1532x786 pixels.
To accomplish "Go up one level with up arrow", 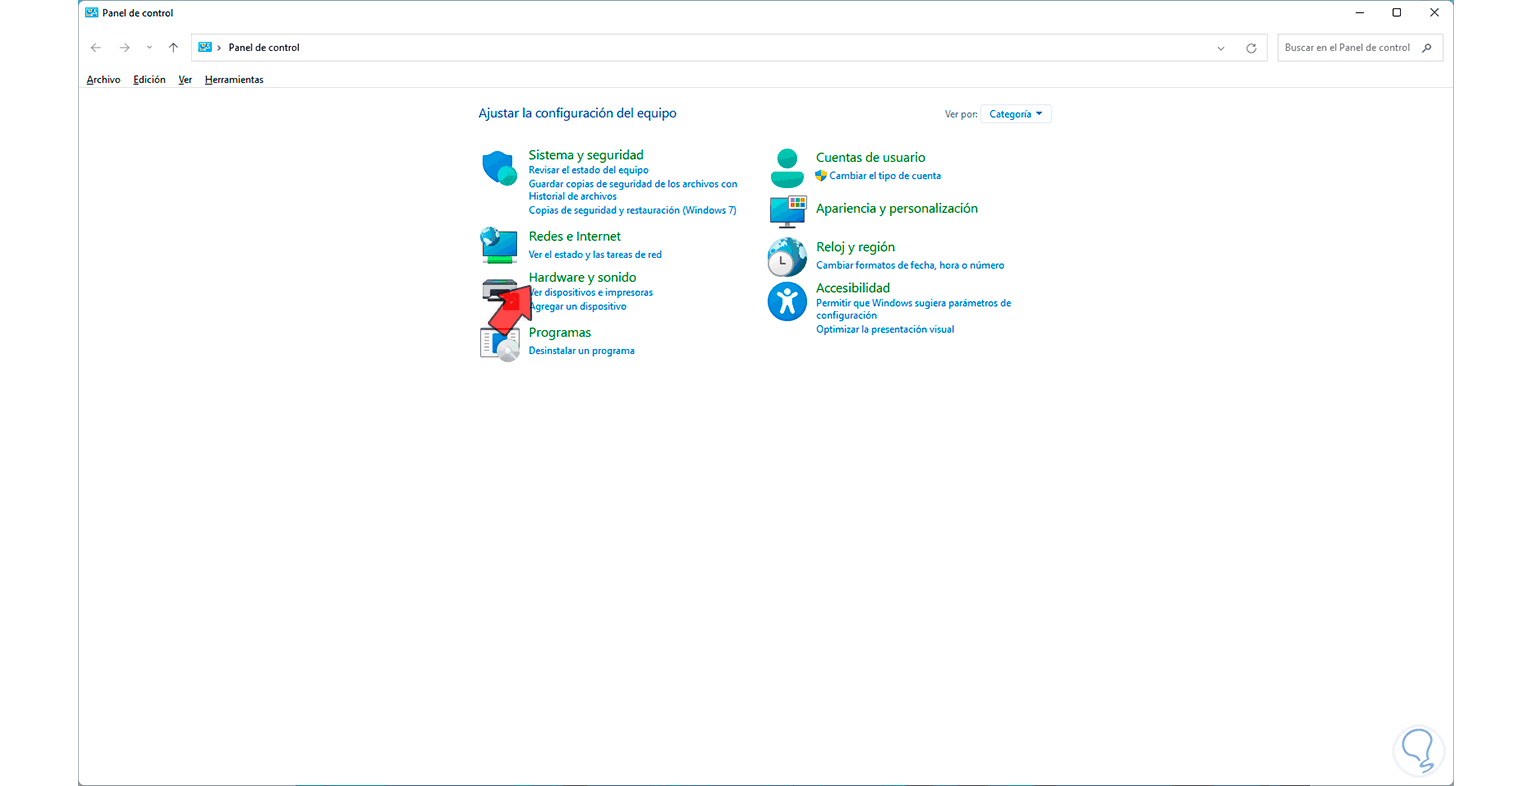I will point(173,48).
